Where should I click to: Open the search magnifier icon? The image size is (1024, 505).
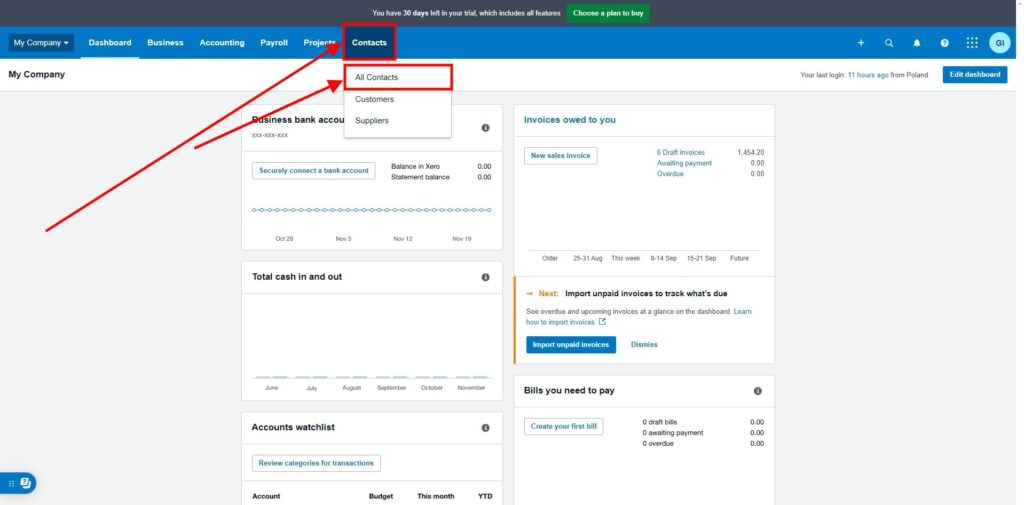coord(889,43)
